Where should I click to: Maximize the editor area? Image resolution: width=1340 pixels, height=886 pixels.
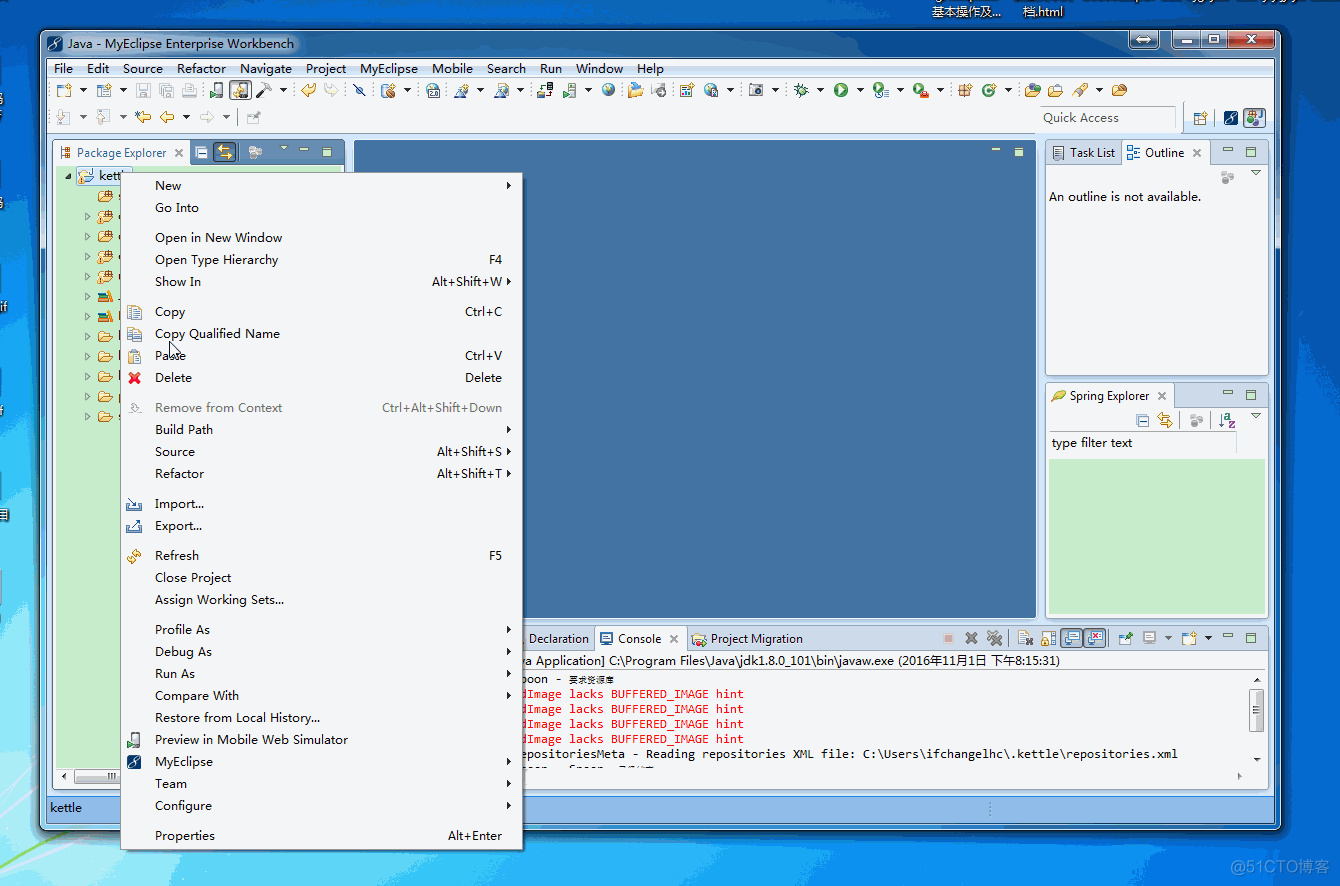click(x=1019, y=152)
